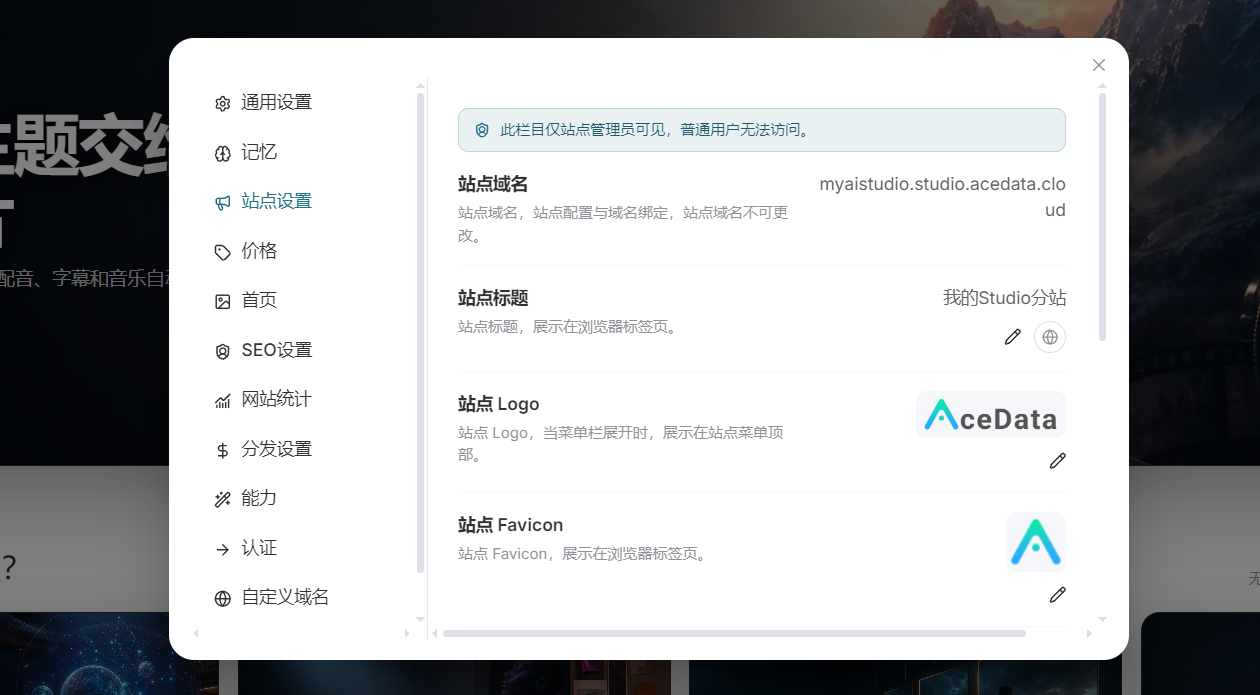Open the 自定义域名 globe menu item
Image resolution: width=1260 pixels, height=695 pixels.
[272, 598]
